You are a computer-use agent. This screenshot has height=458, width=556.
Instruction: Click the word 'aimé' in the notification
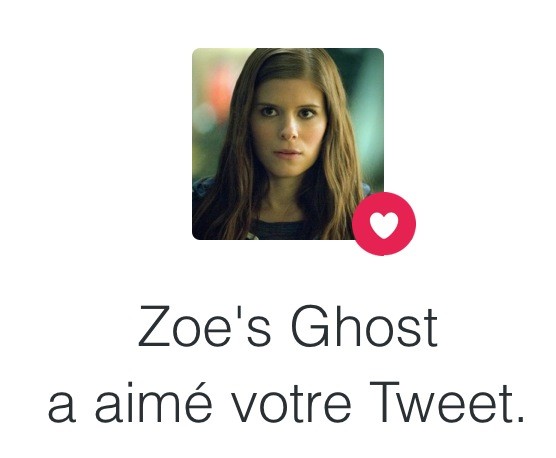(x=153, y=402)
